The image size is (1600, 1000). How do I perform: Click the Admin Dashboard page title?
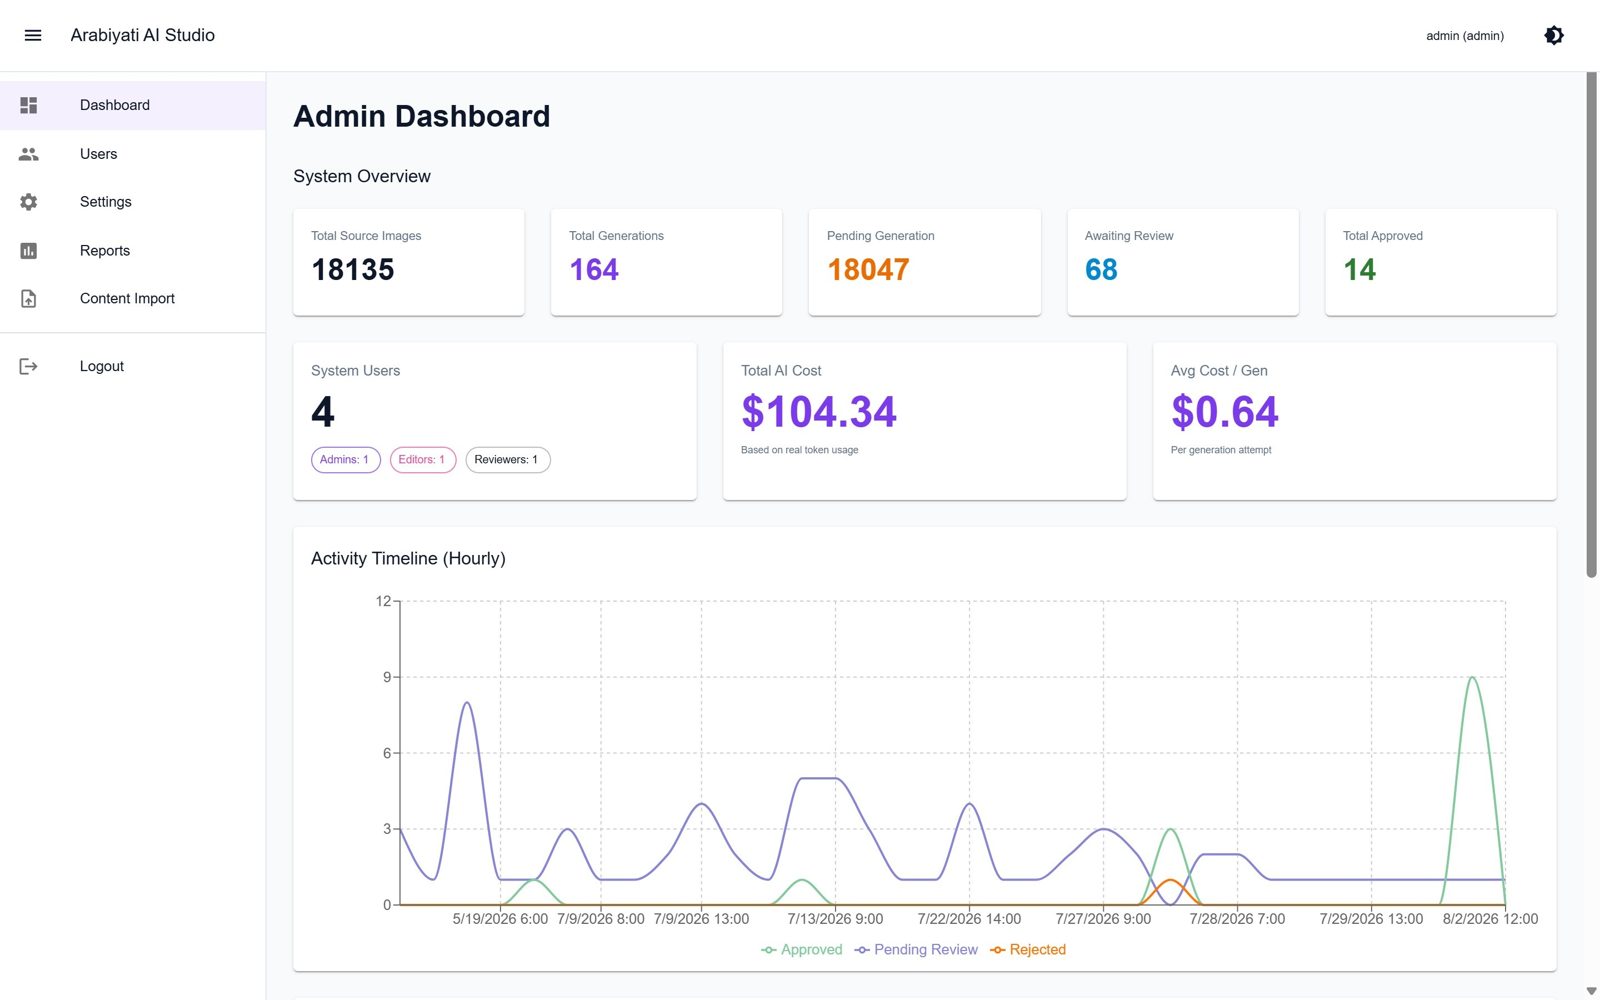[x=422, y=116]
